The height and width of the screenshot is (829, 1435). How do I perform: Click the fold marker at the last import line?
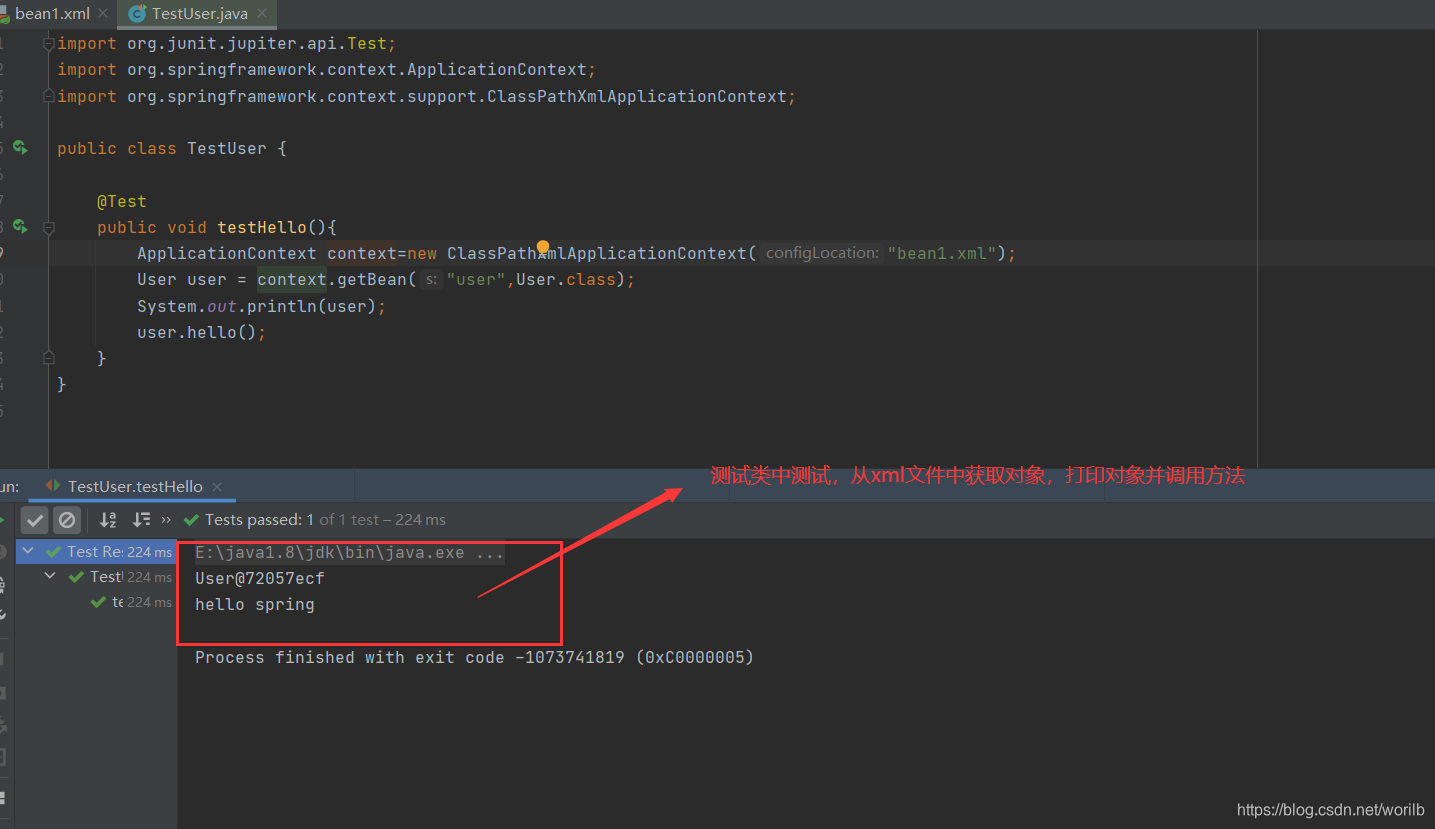pyautogui.click(x=48, y=96)
